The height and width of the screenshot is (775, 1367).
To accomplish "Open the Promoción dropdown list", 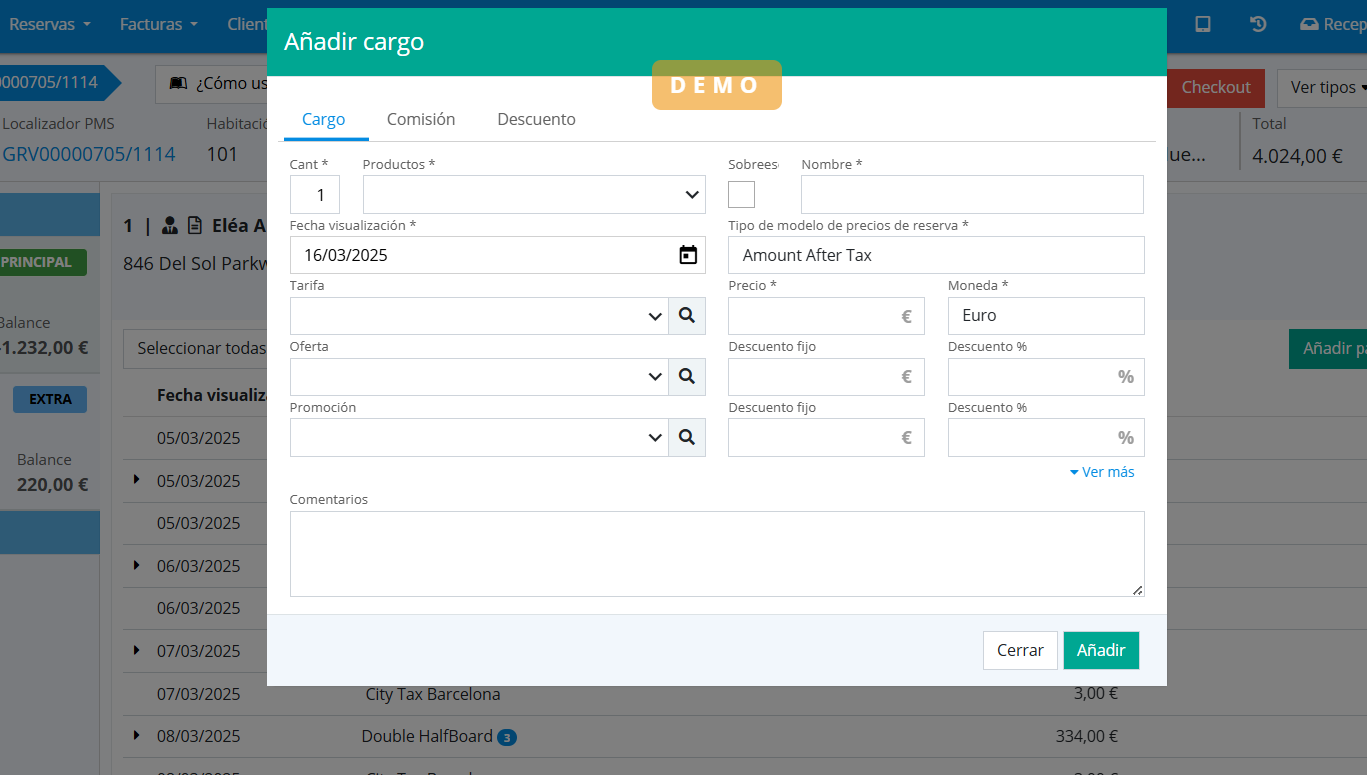I will (479, 438).
